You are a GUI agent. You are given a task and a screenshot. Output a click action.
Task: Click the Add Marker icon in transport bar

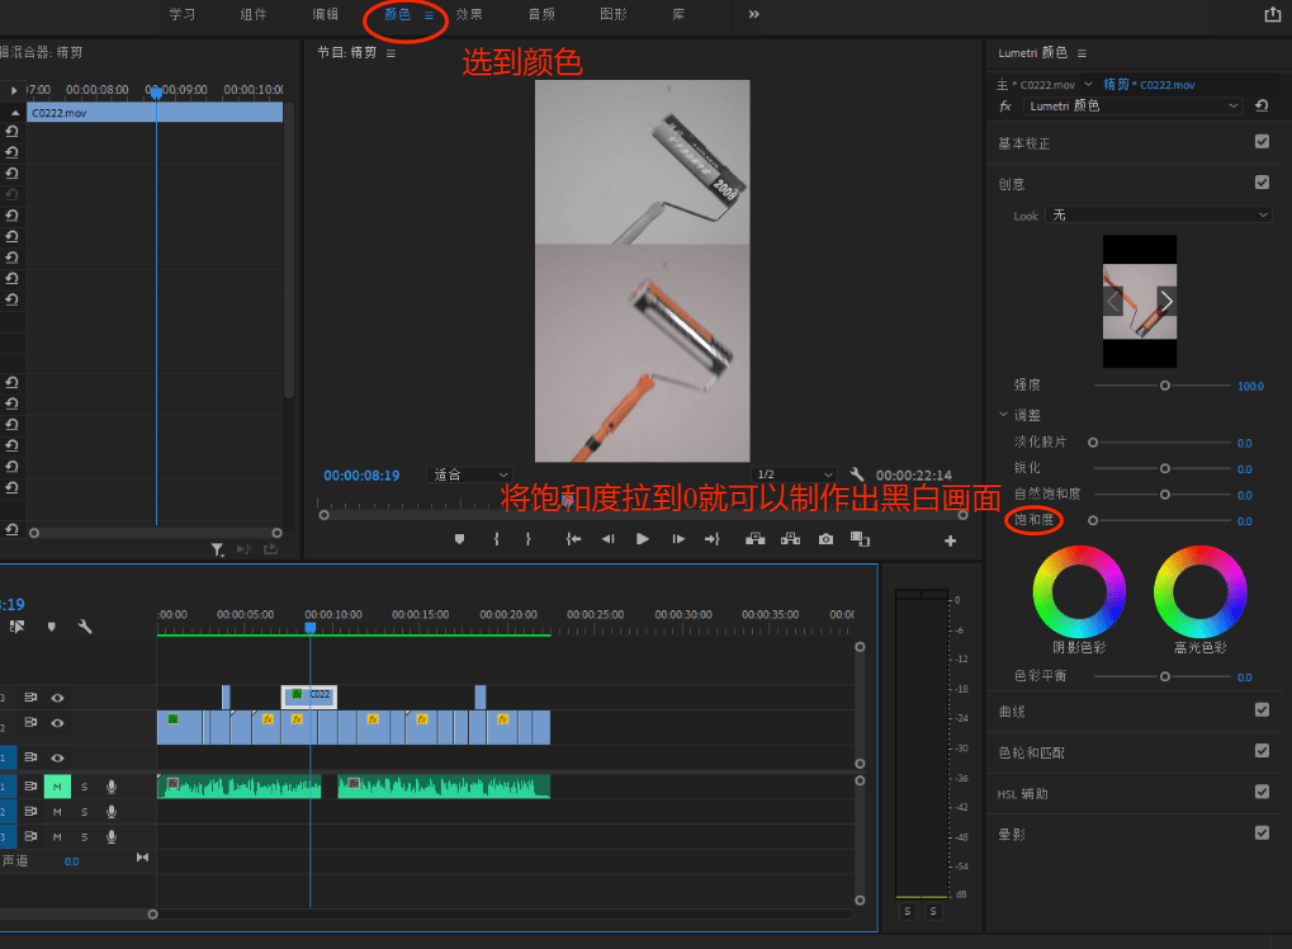point(459,539)
